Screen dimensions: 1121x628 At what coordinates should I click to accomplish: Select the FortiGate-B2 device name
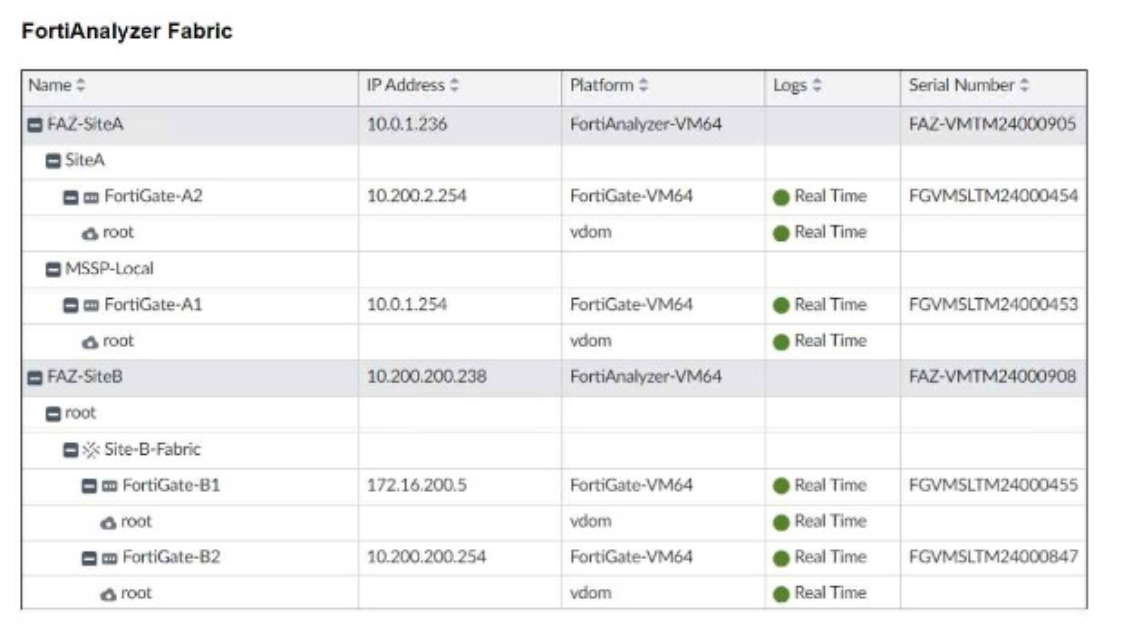[171, 557]
